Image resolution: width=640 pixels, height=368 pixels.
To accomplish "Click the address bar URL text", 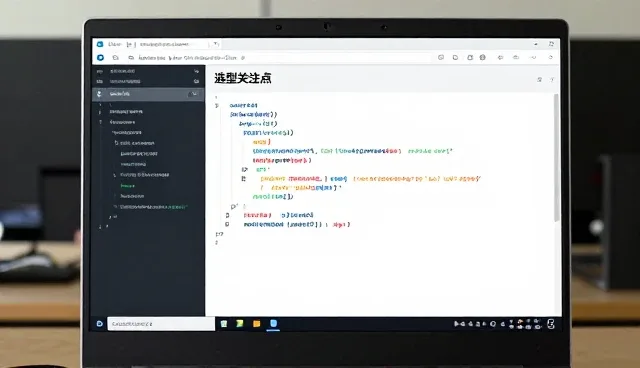I will [x=188, y=58].
